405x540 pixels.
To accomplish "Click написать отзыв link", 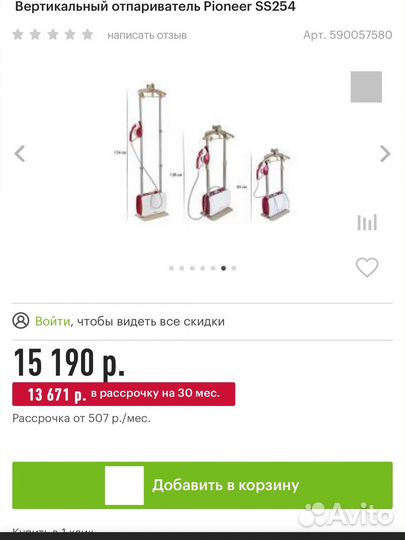I will tap(147, 35).
